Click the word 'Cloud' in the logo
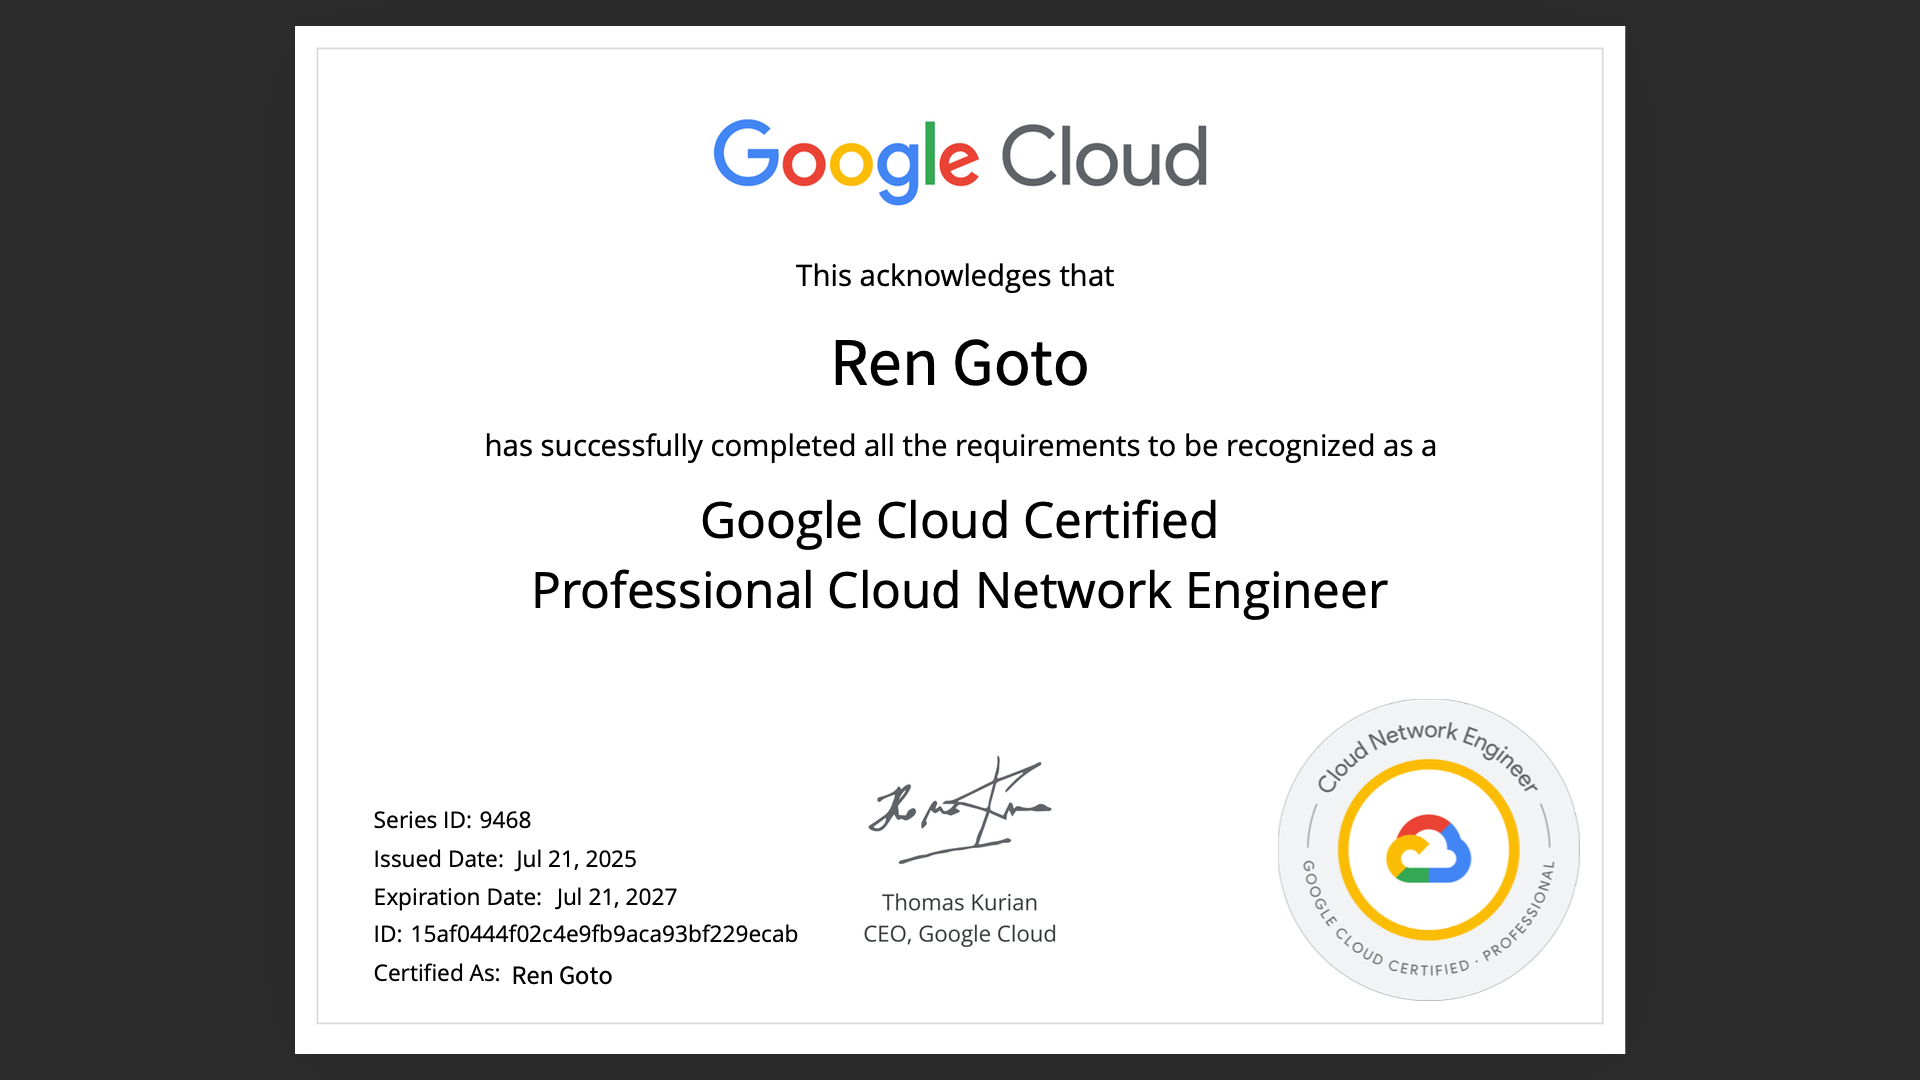The width and height of the screenshot is (1920, 1080). pyautogui.click(x=1104, y=158)
